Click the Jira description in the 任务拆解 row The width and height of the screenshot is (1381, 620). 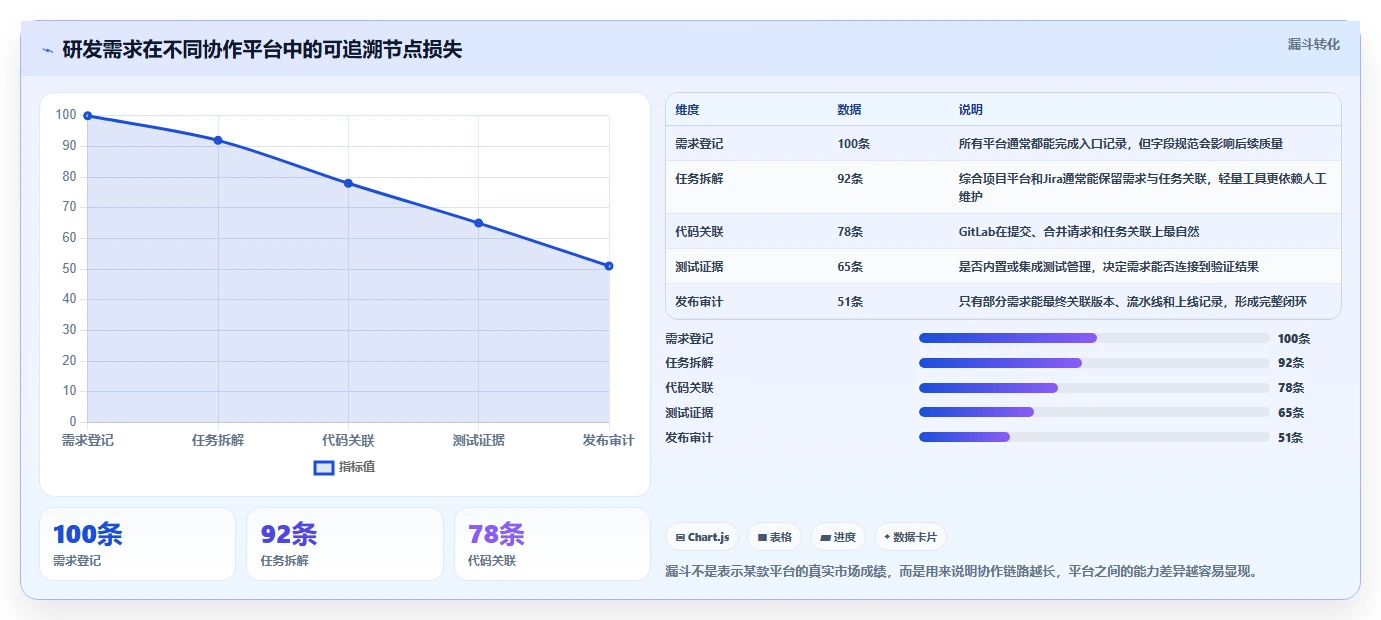pos(1143,188)
